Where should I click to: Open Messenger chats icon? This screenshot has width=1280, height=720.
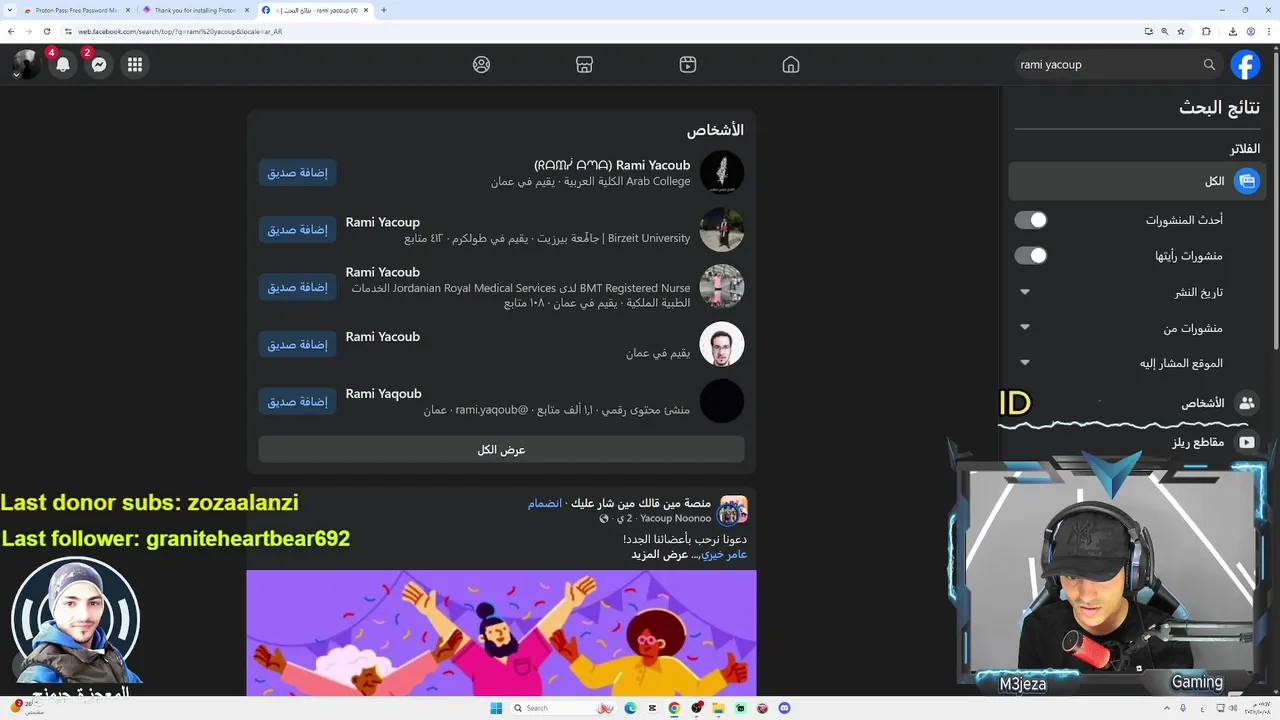click(99, 65)
